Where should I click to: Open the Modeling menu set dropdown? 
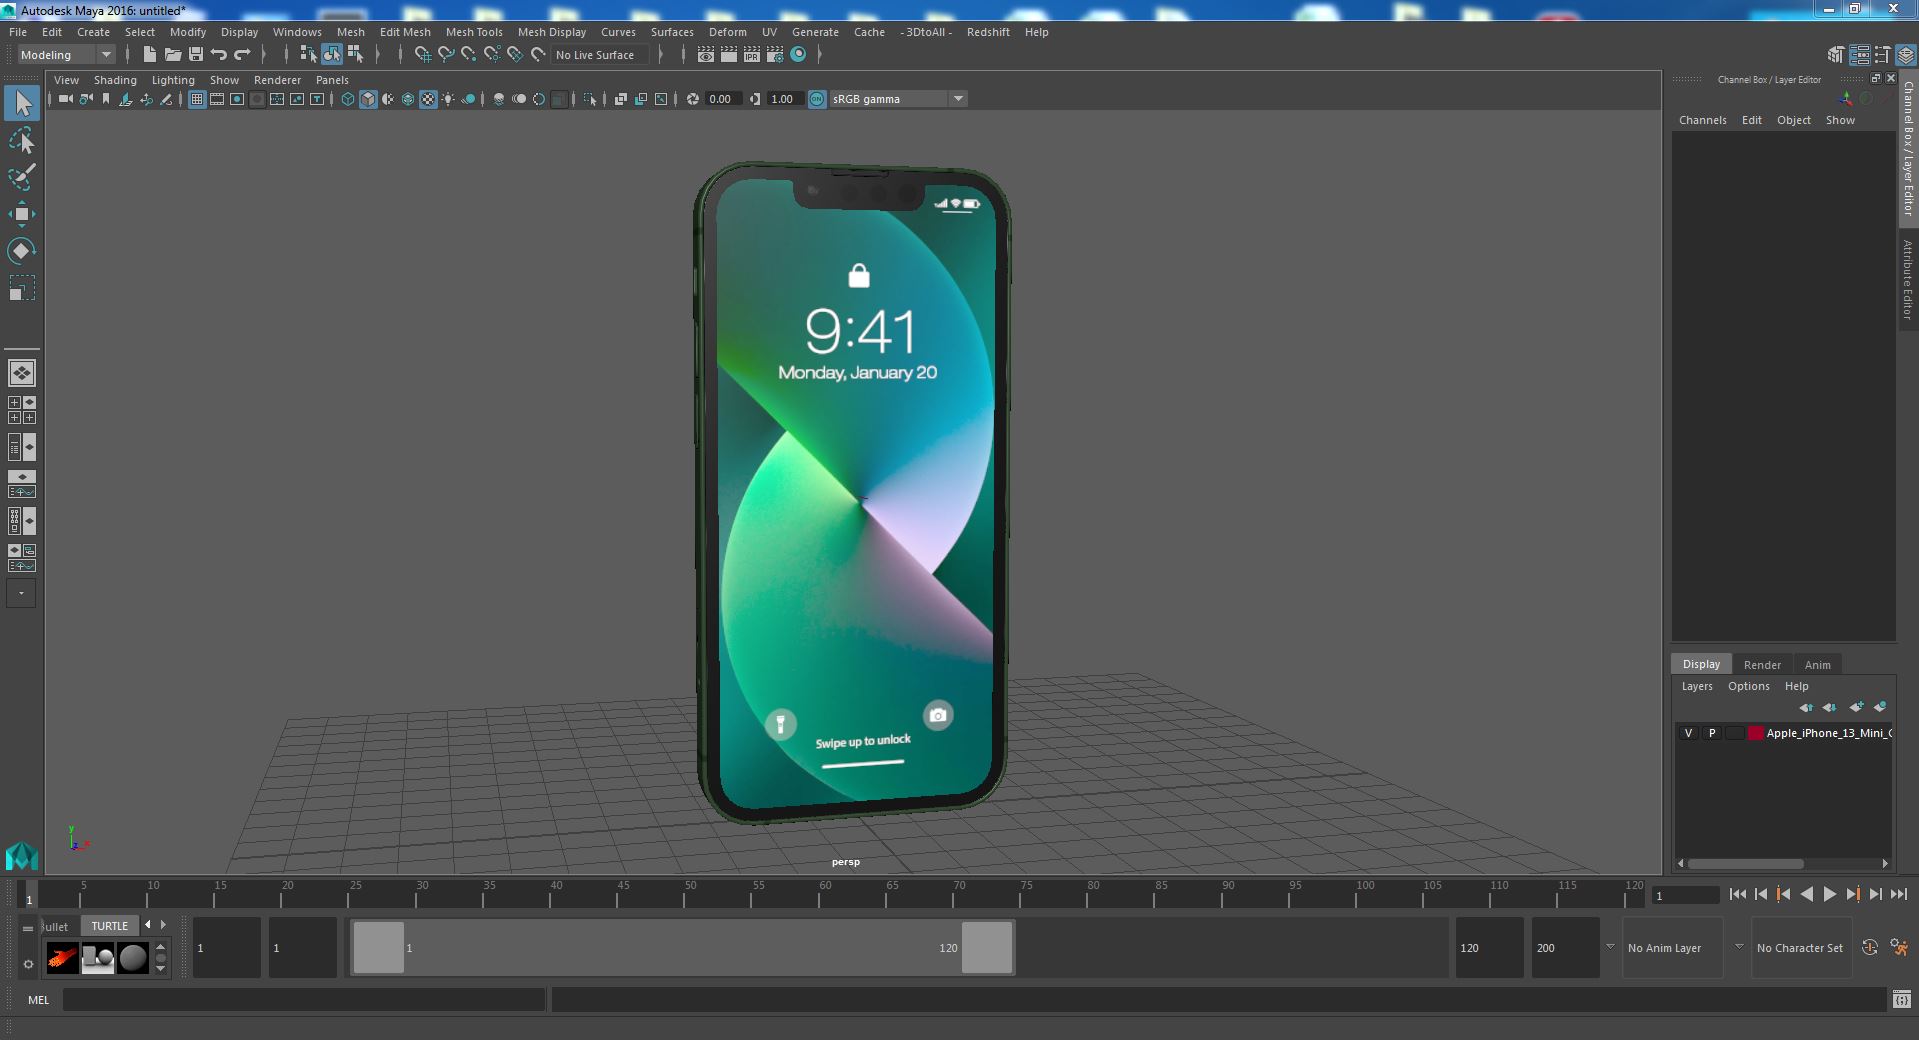[66, 55]
